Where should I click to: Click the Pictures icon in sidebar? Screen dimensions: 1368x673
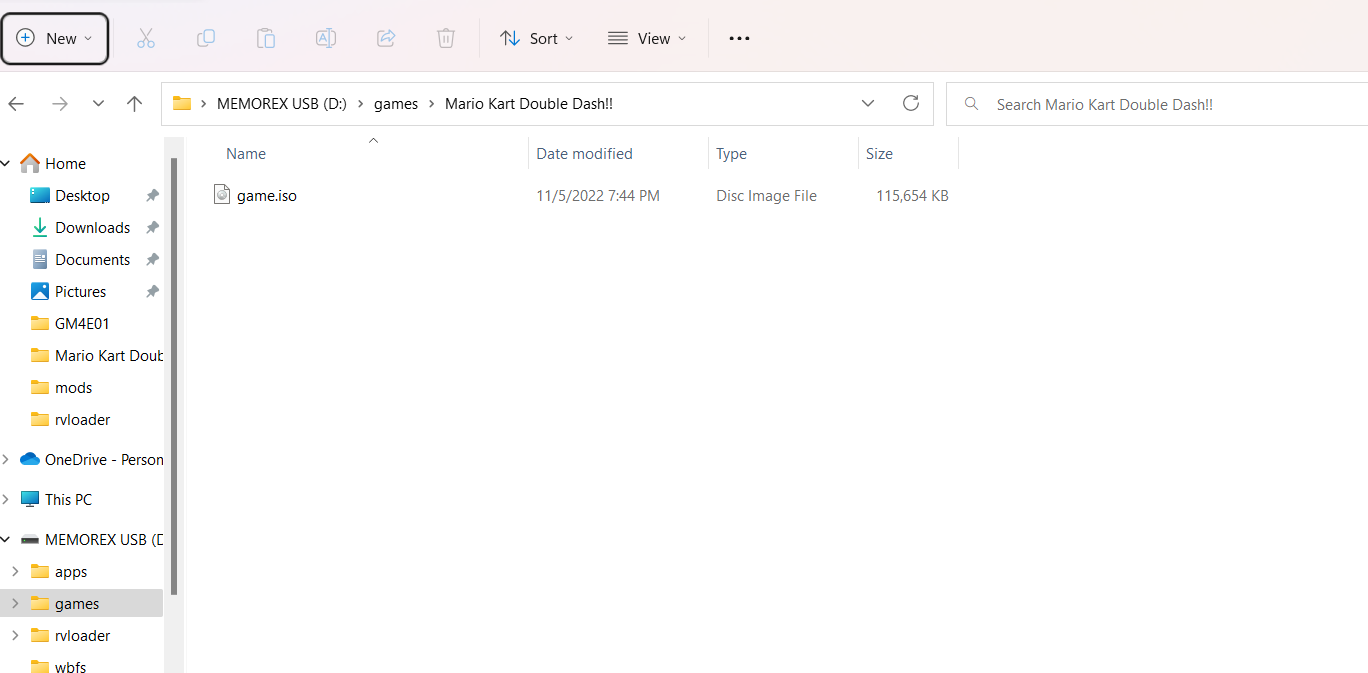click(40, 291)
